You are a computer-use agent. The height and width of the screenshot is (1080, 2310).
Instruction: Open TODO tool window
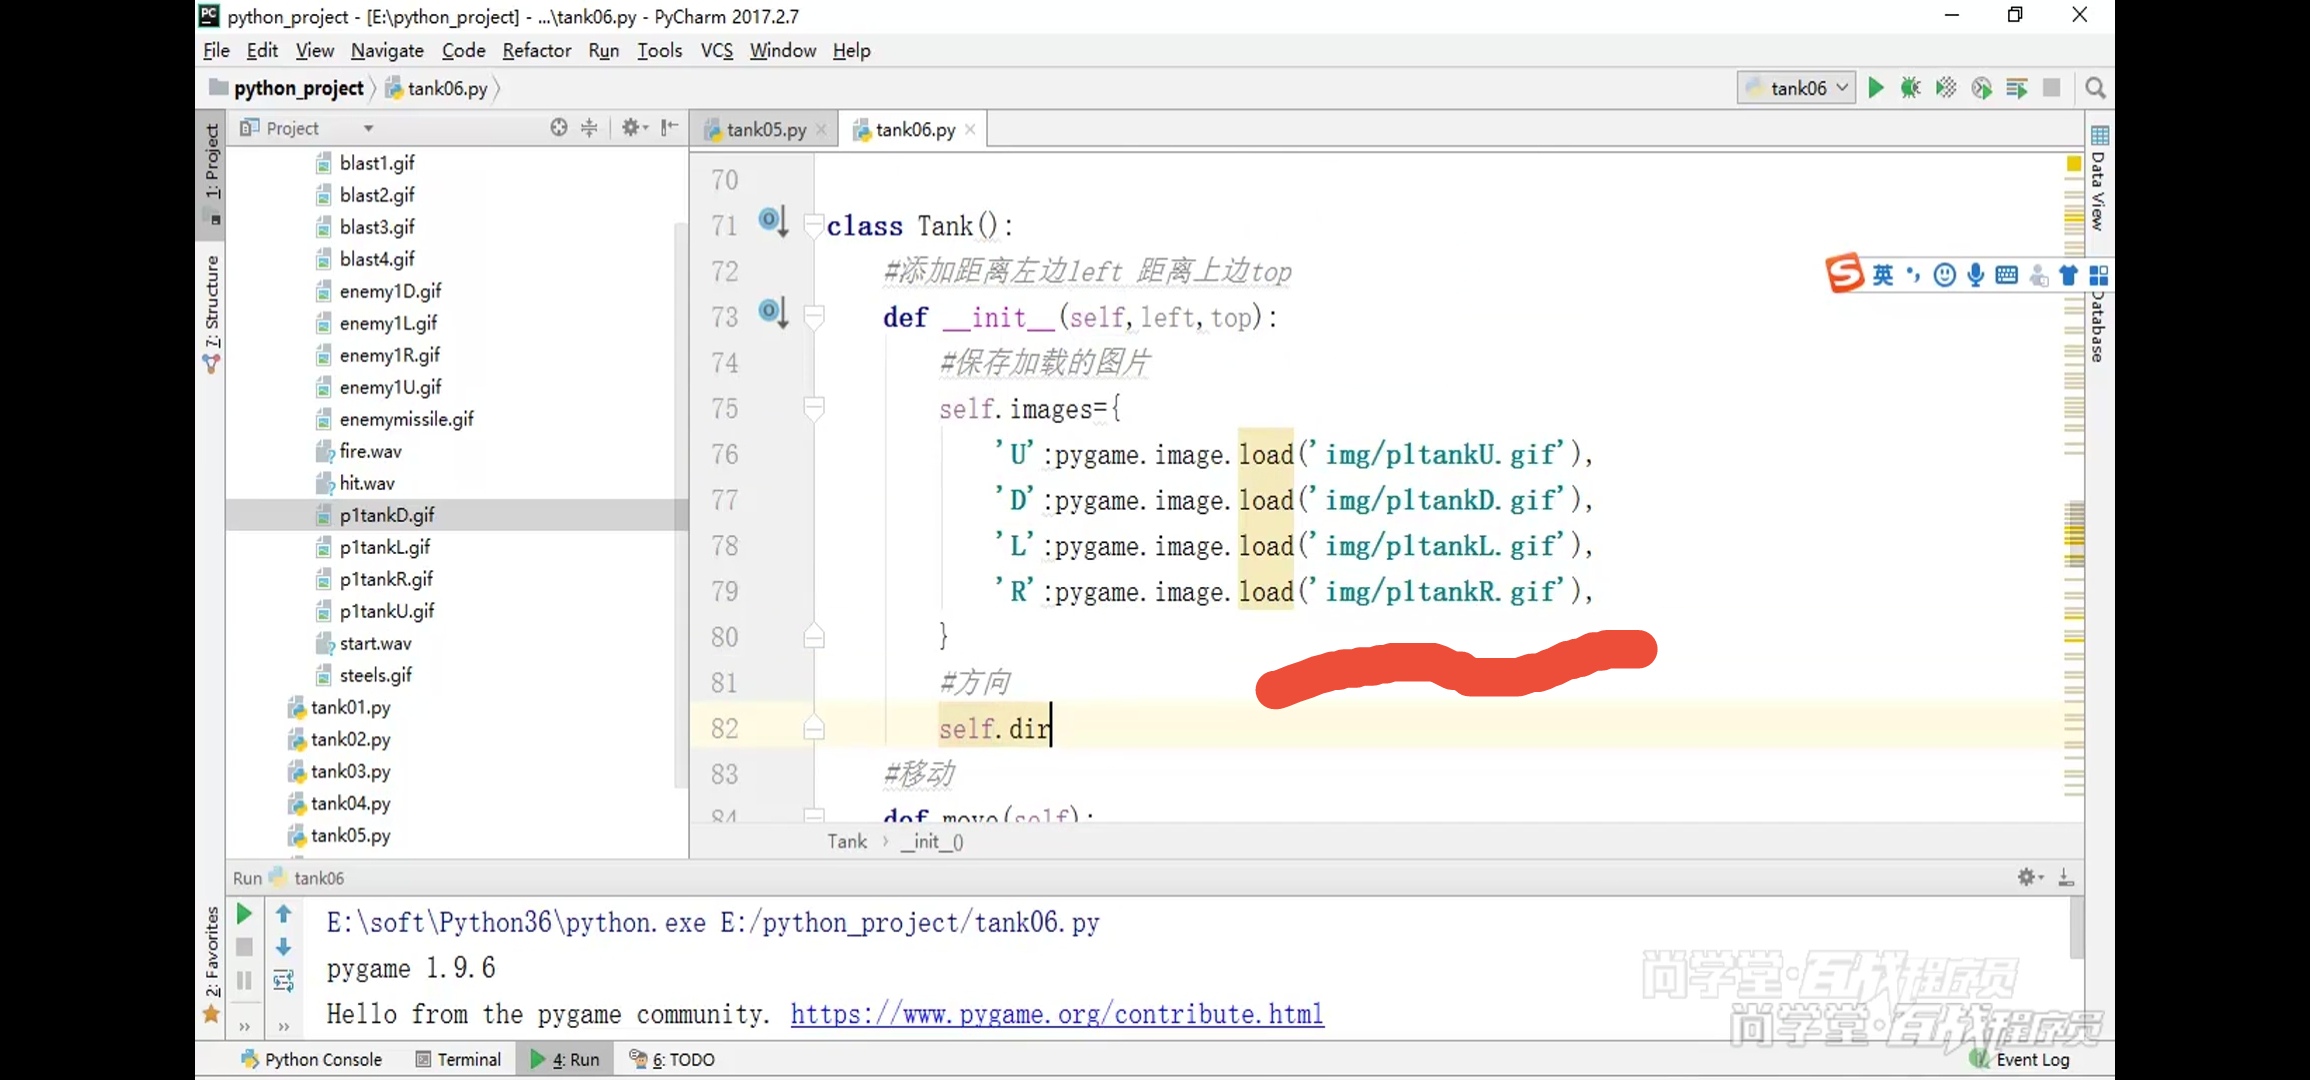[x=671, y=1059]
